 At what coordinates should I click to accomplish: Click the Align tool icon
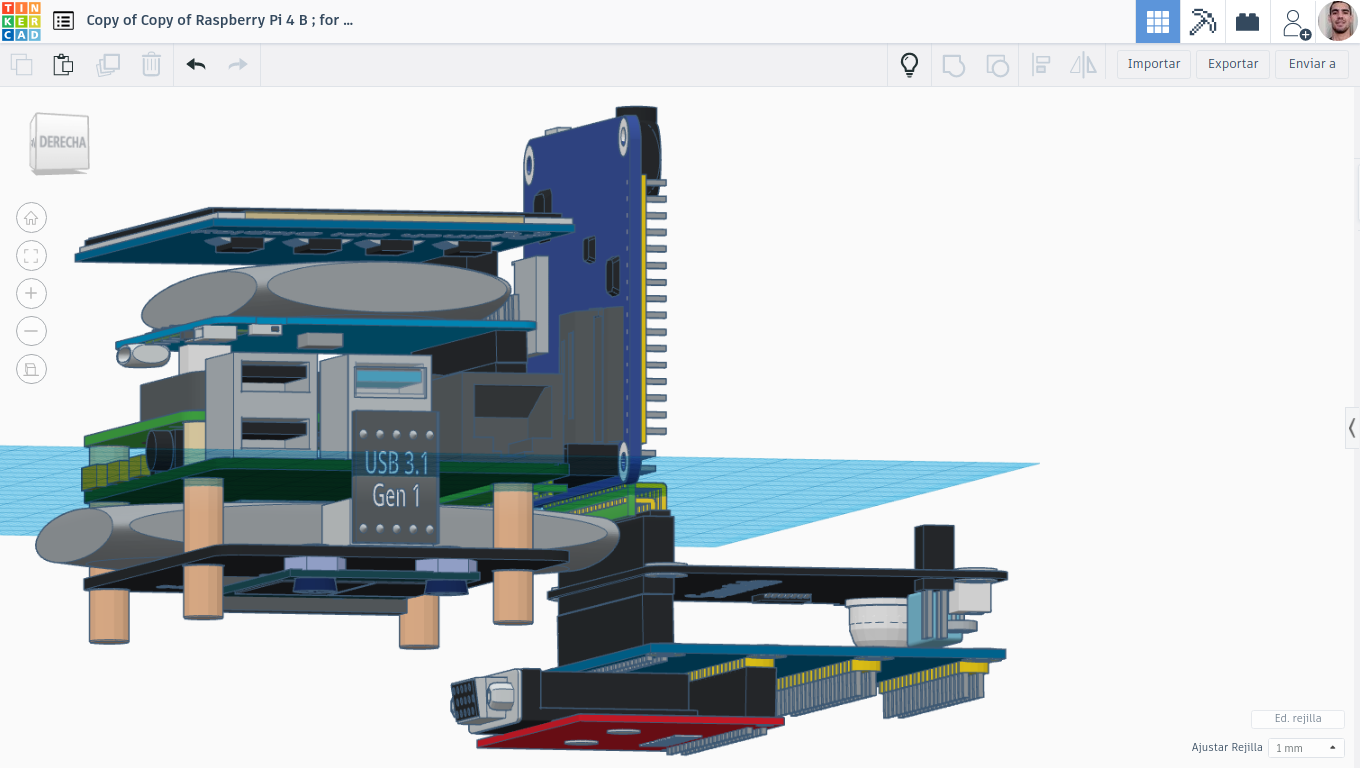click(1041, 65)
